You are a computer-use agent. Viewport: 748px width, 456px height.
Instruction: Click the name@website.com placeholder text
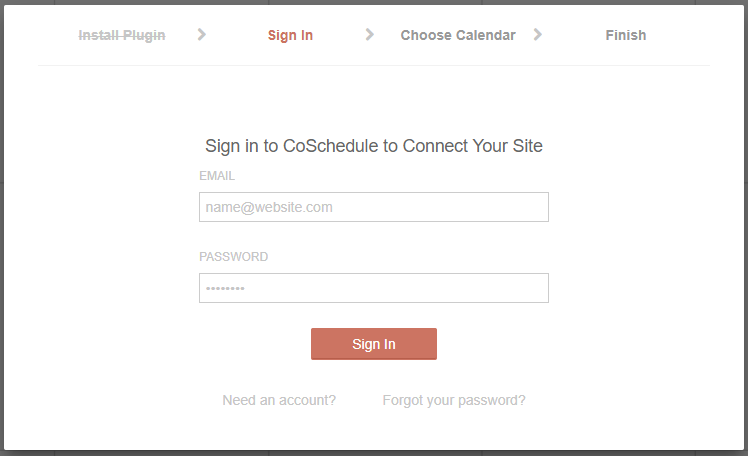click(269, 207)
